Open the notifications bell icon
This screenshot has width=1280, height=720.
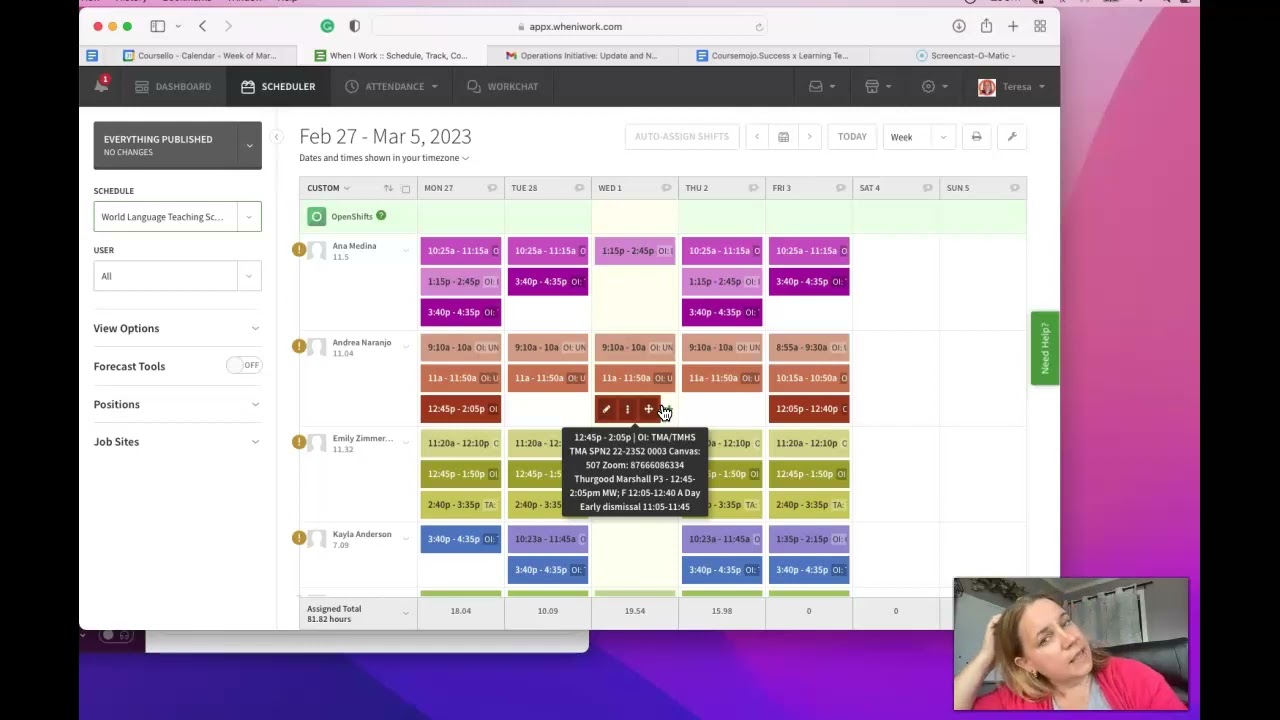(101, 86)
